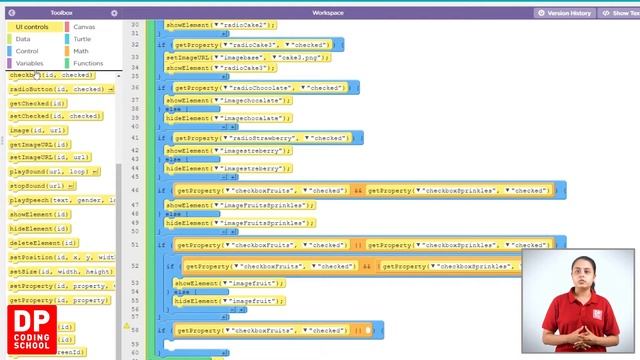
Task: Click the toolbox list scroll-up arrow
Action: (119, 76)
